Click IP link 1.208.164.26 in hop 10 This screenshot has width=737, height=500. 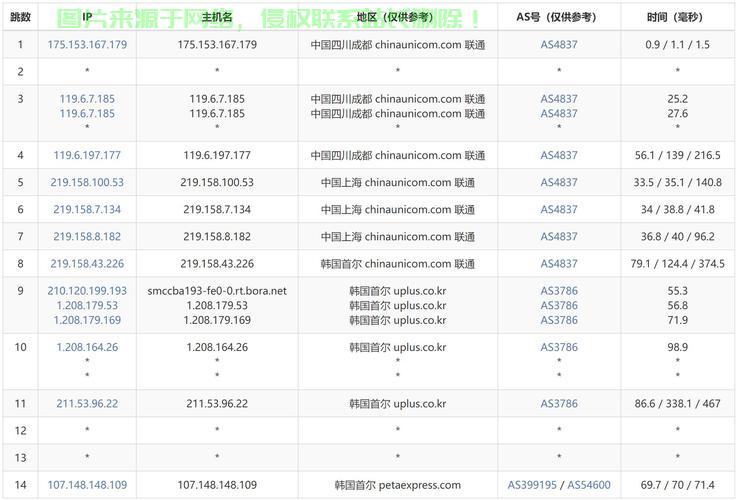tap(87, 347)
